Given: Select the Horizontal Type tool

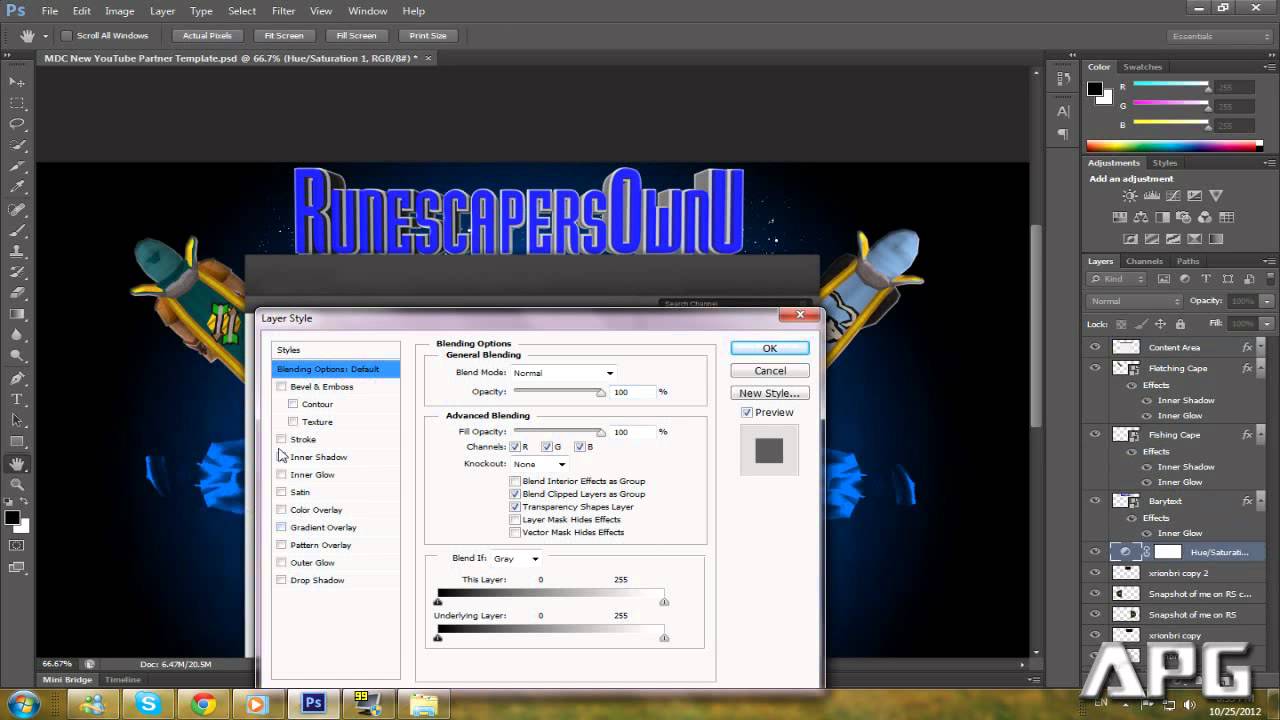Looking at the screenshot, I should click(x=17, y=399).
